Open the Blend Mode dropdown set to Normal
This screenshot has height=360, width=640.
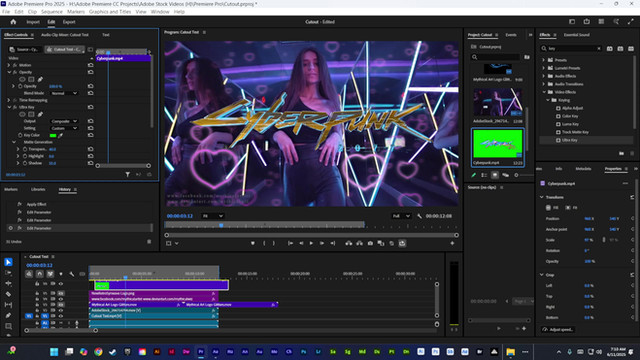[x=64, y=93]
